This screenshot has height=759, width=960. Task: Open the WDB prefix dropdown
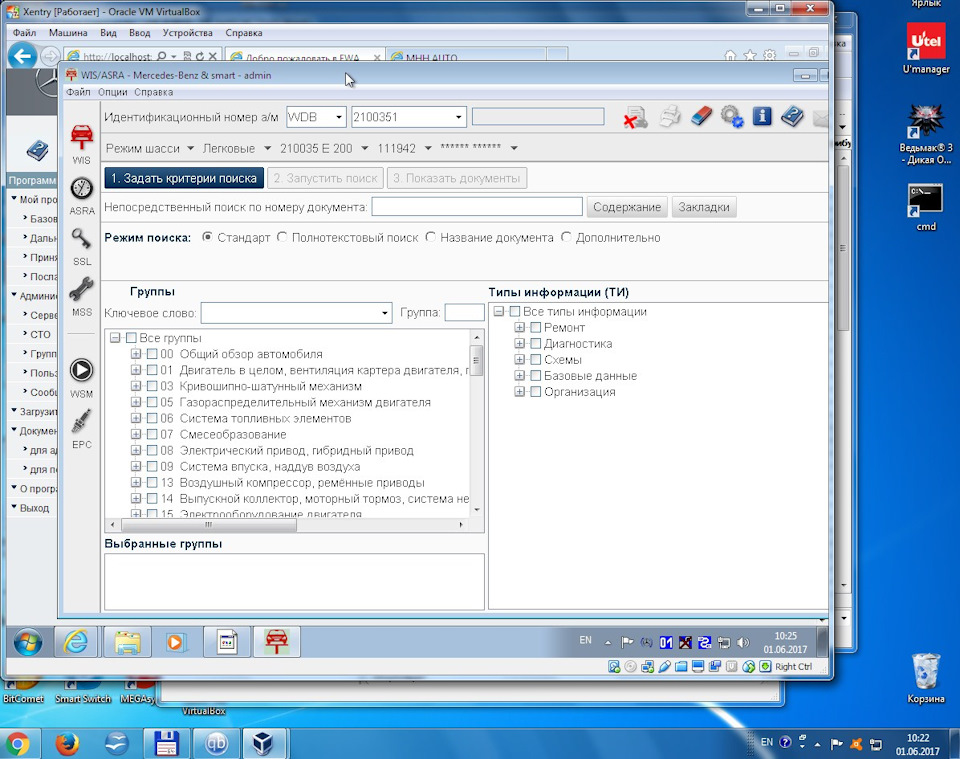tap(339, 117)
